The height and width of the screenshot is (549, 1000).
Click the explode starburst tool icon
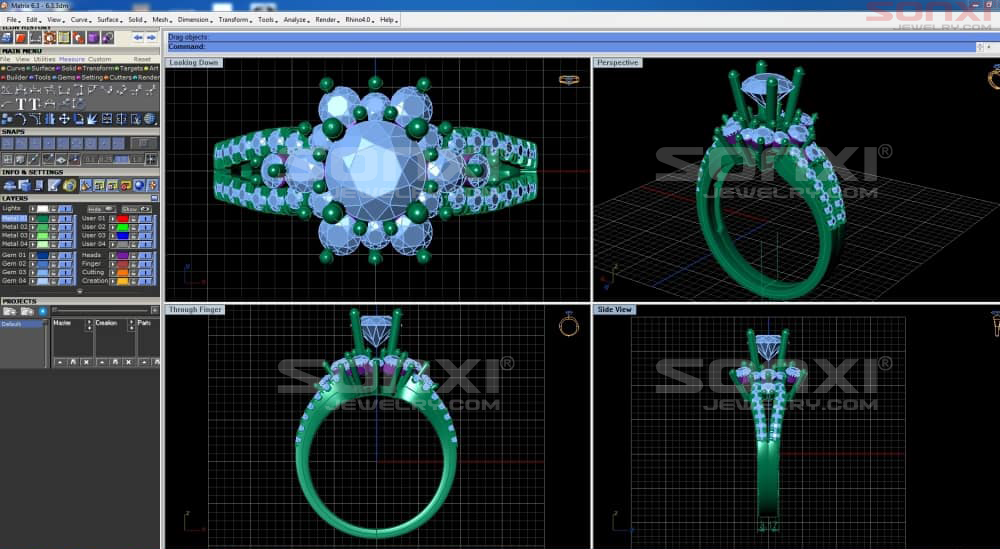92,119
